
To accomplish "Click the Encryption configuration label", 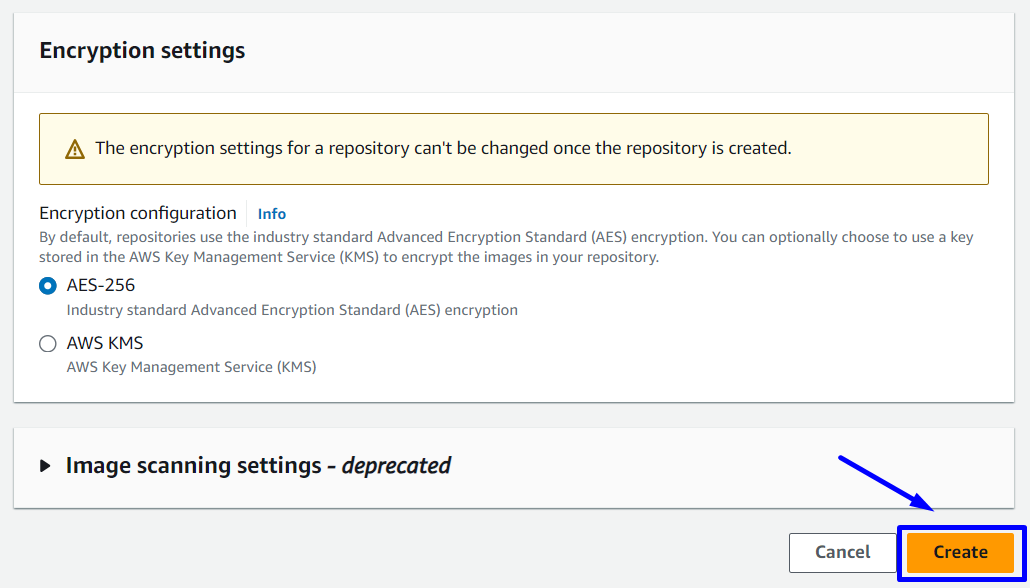I will 138,213.
